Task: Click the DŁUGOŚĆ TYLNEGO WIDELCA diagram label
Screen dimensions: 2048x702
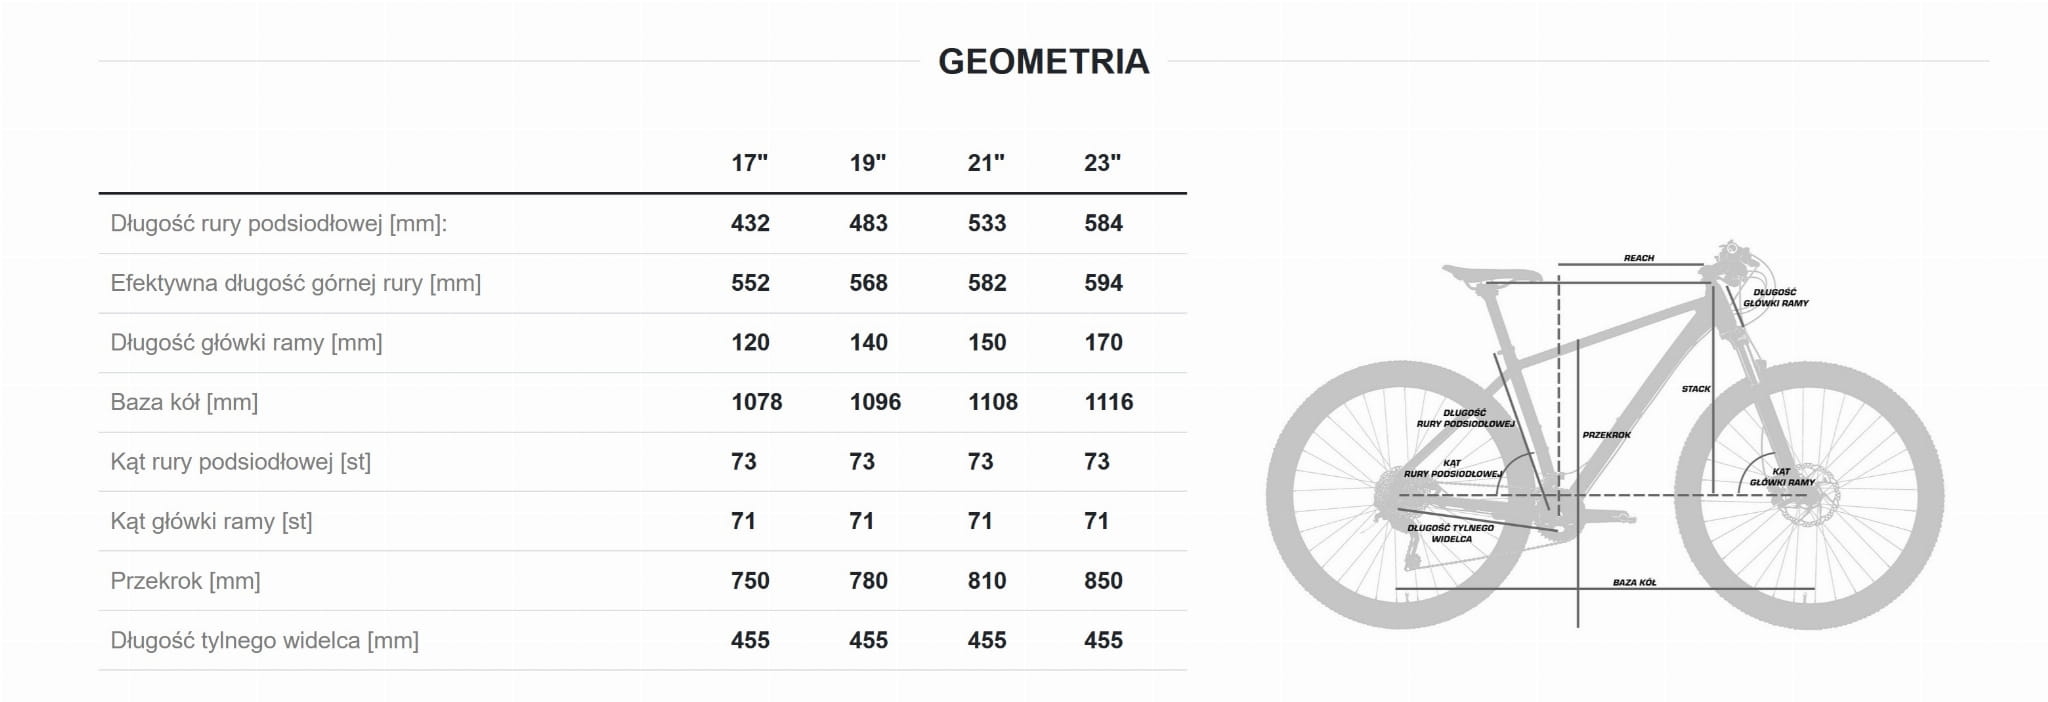Action: (1450, 533)
